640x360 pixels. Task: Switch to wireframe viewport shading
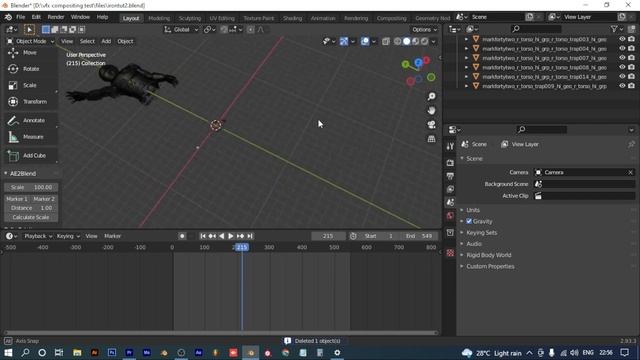pos(398,41)
